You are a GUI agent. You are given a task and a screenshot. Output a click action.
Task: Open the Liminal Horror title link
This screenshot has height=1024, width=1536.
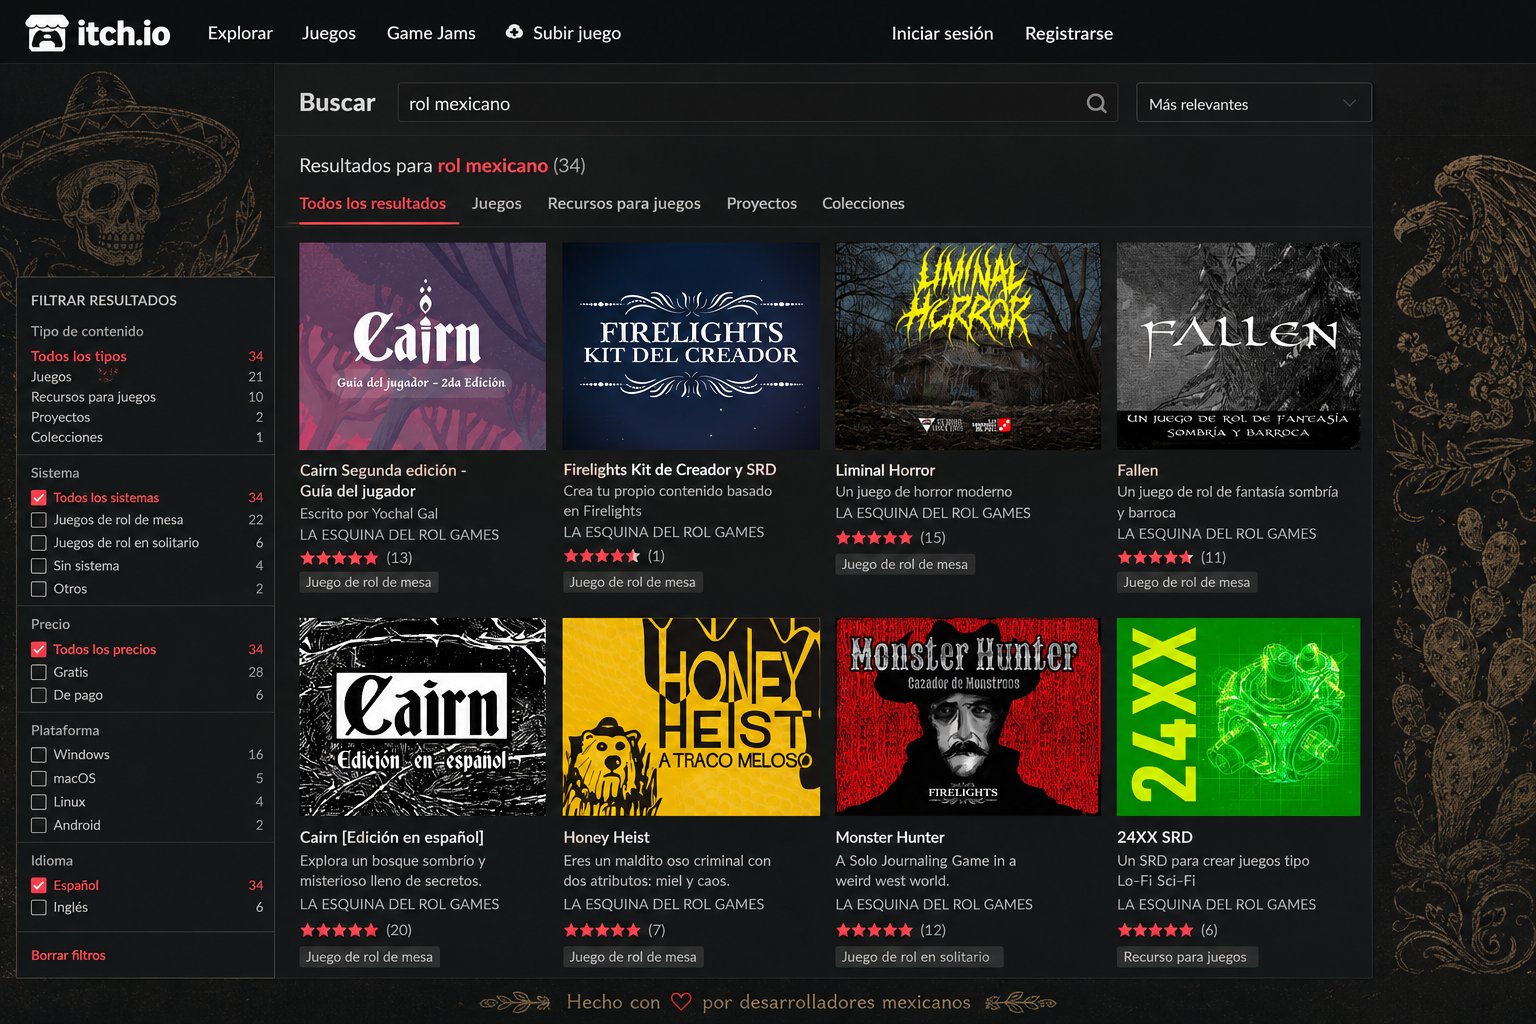[885, 470]
